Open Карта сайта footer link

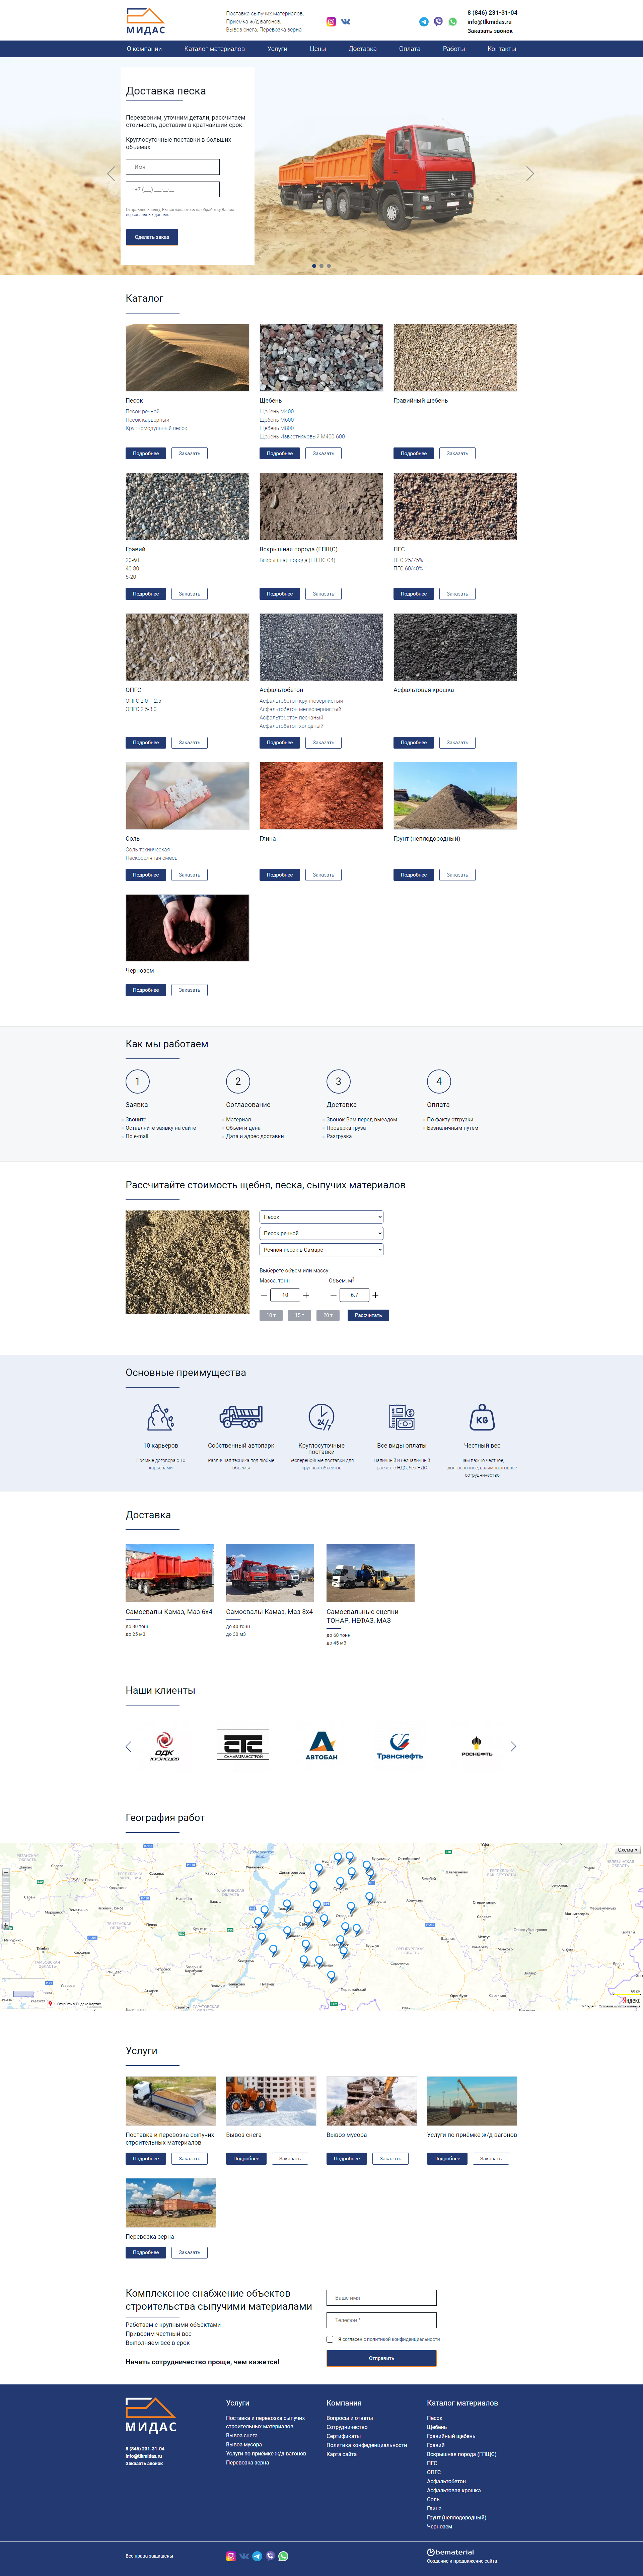[x=341, y=2454]
